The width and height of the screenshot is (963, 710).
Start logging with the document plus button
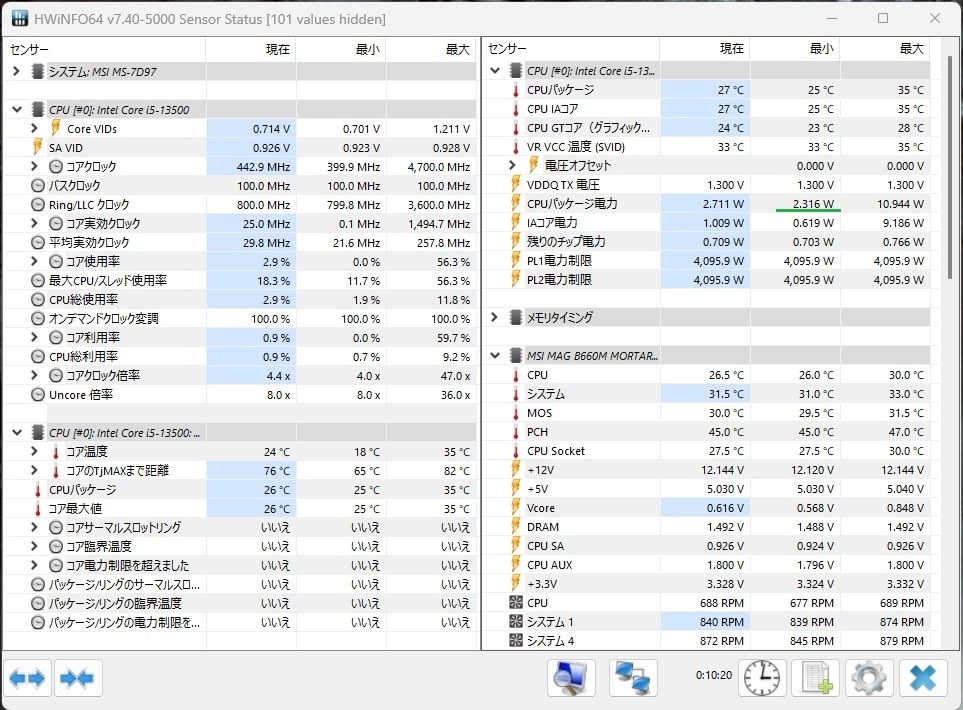coord(816,678)
